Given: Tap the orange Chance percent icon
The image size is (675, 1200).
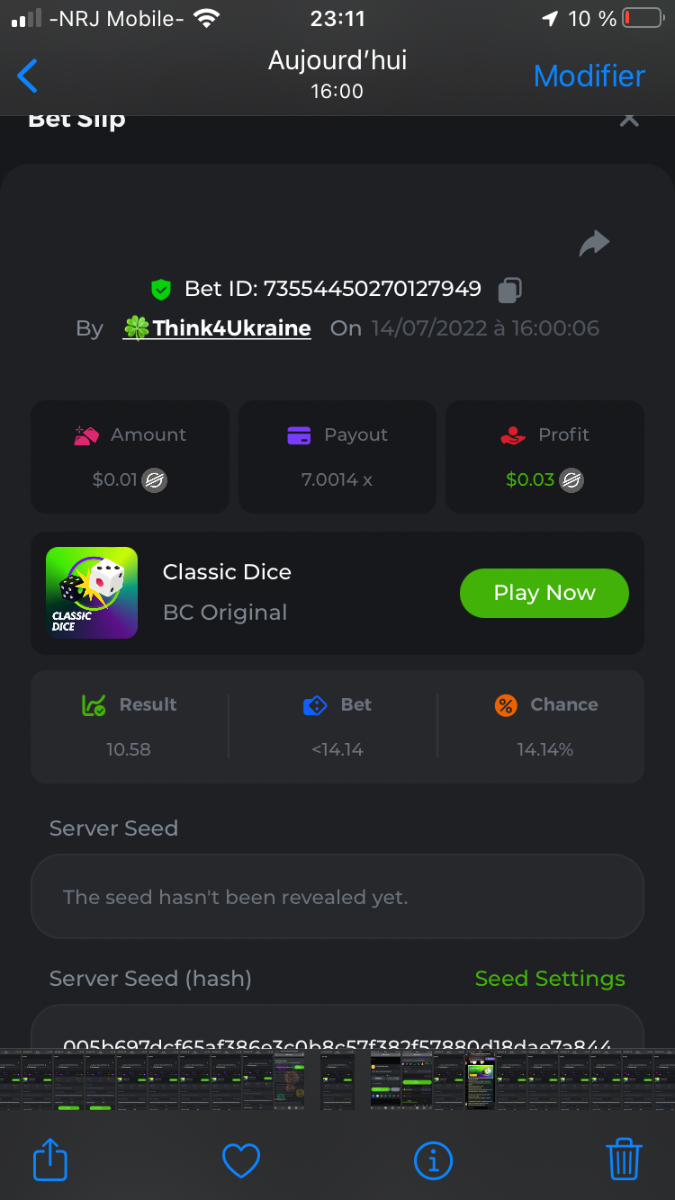Looking at the screenshot, I should coord(506,705).
